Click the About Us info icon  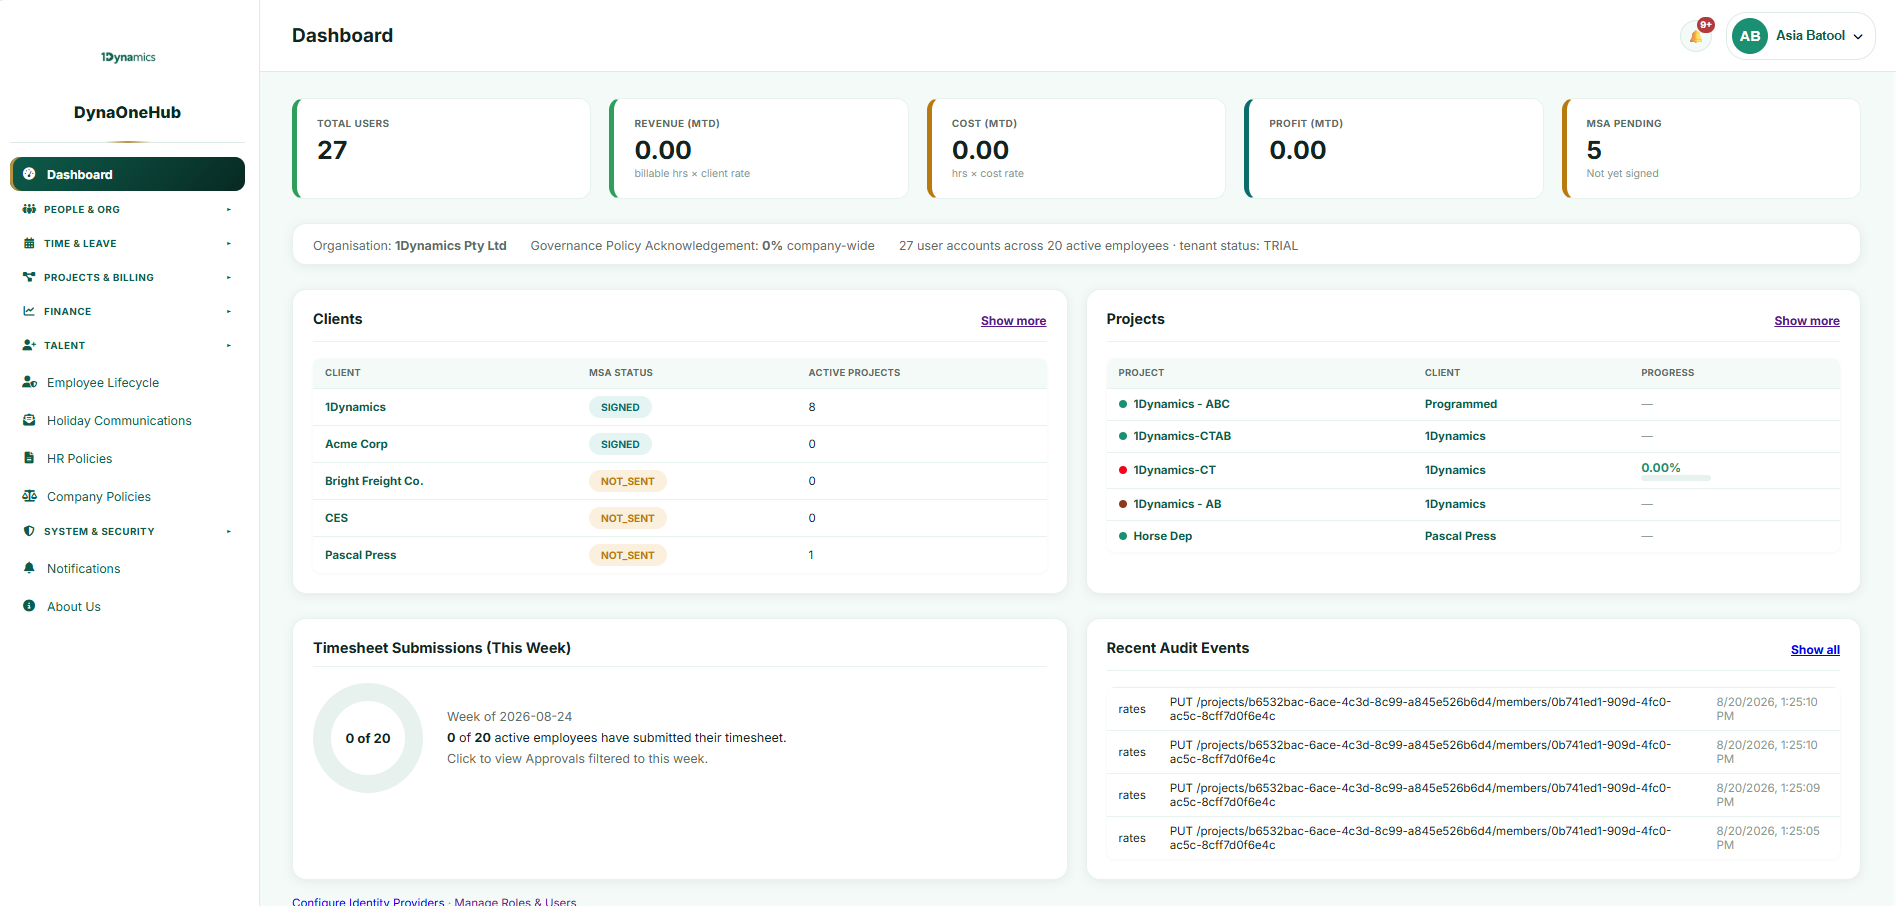pyautogui.click(x=29, y=606)
